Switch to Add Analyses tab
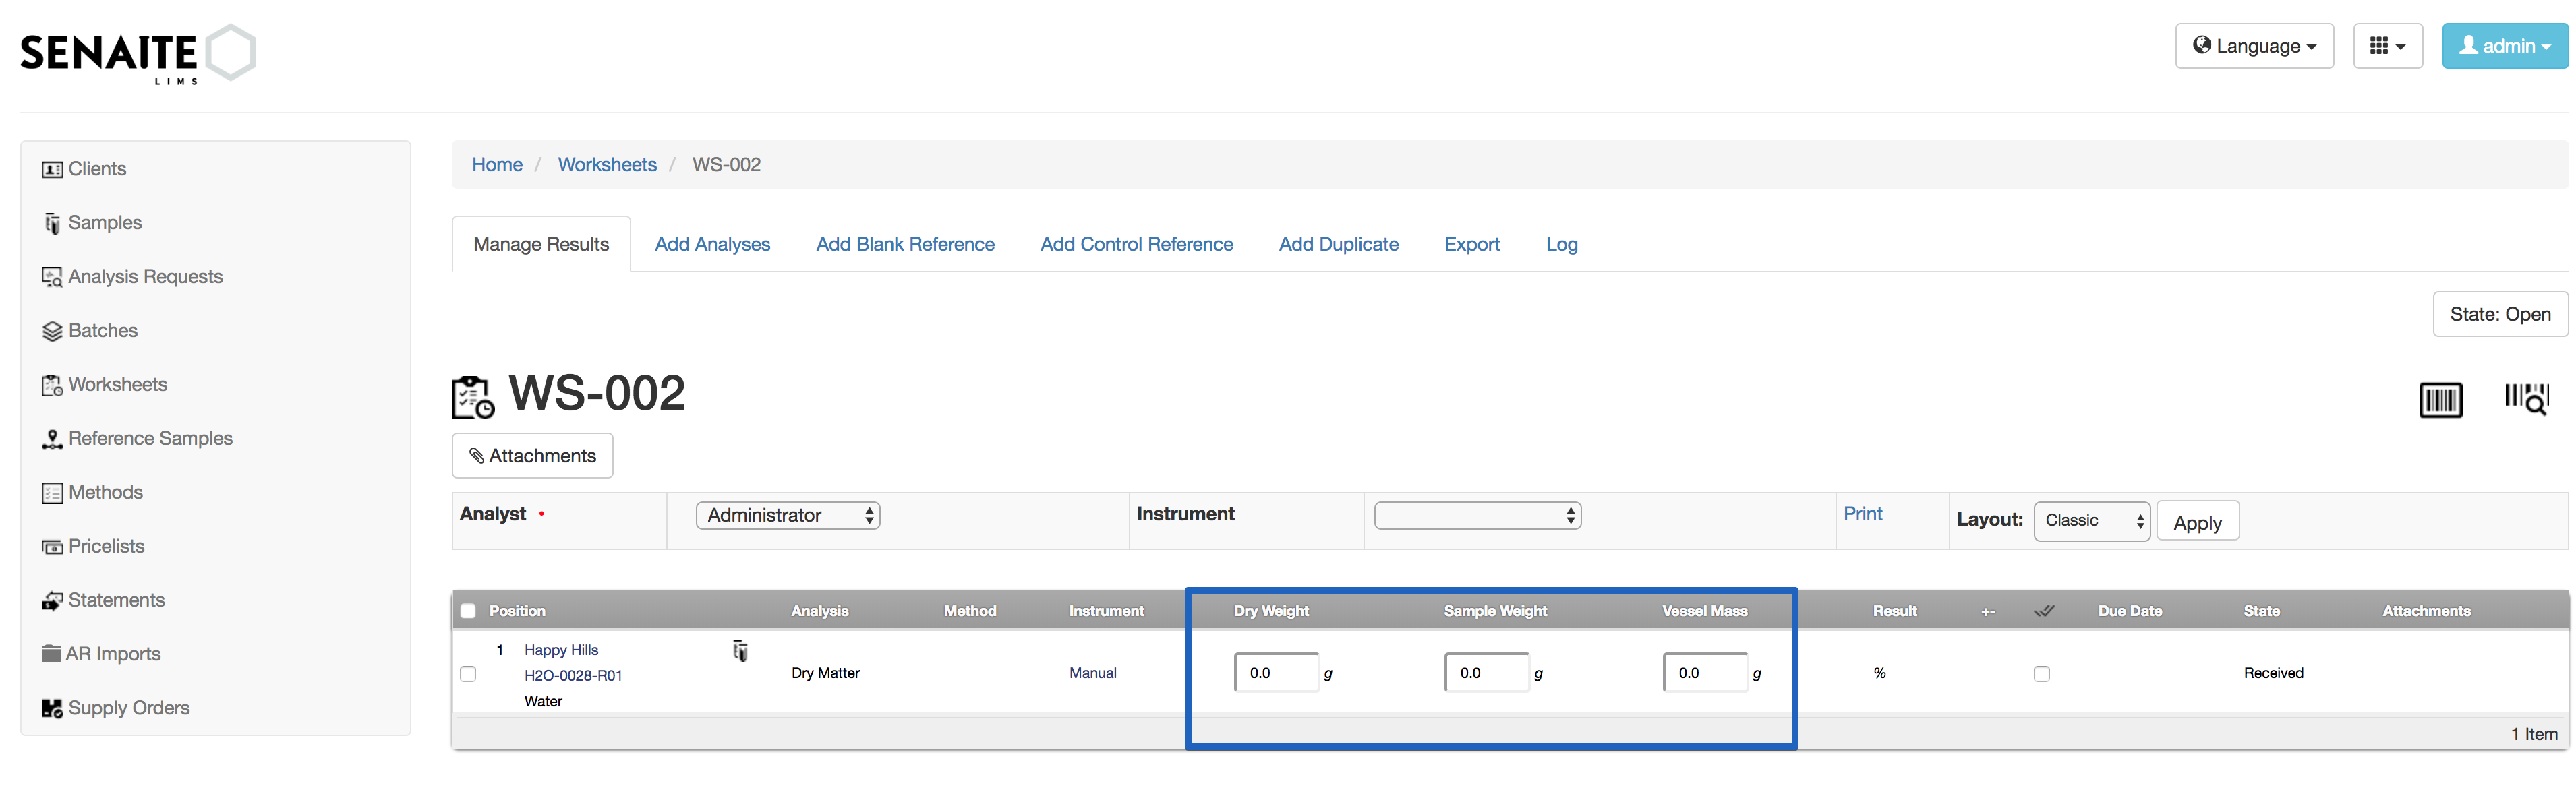The width and height of the screenshot is (2576, 802). (712, 244)
